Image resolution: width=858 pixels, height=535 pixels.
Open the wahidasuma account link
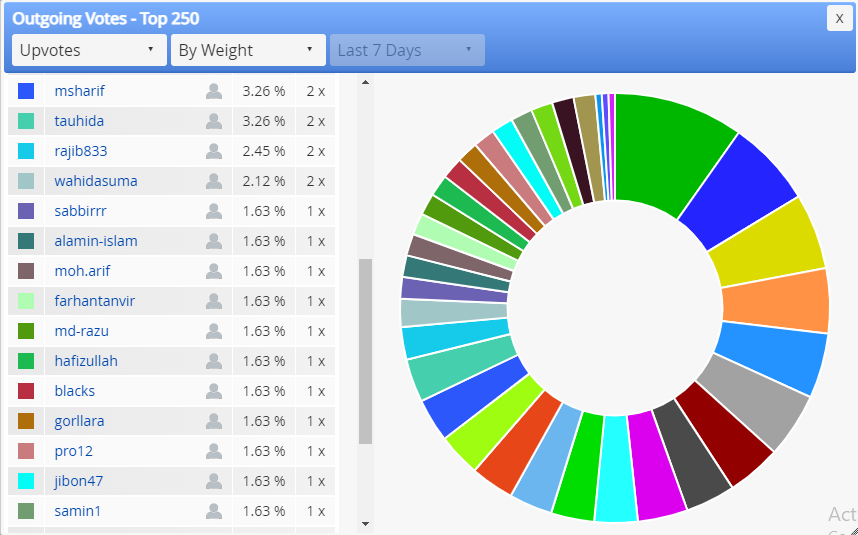point(96,181)
